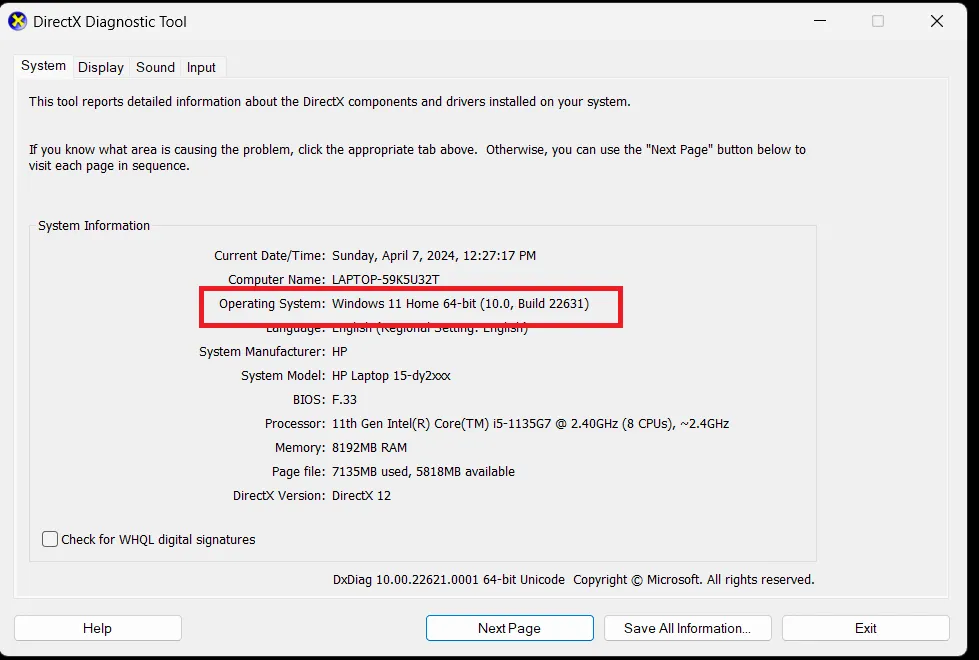The width and height of the screenshot is (979, 660).
Task: Enable Check for WHQL digital signatures
Action: coord(49,538)
